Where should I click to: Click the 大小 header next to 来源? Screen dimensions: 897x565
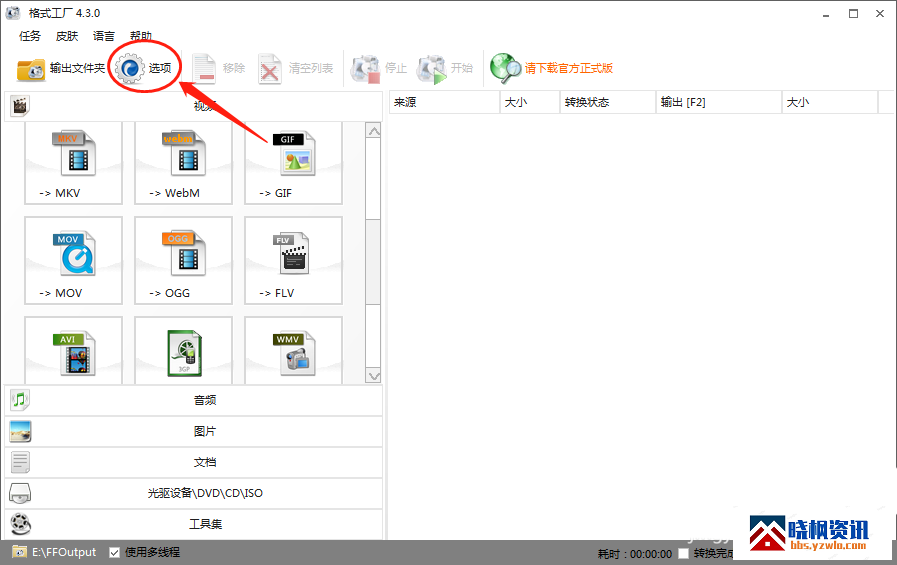pos(530,102)
